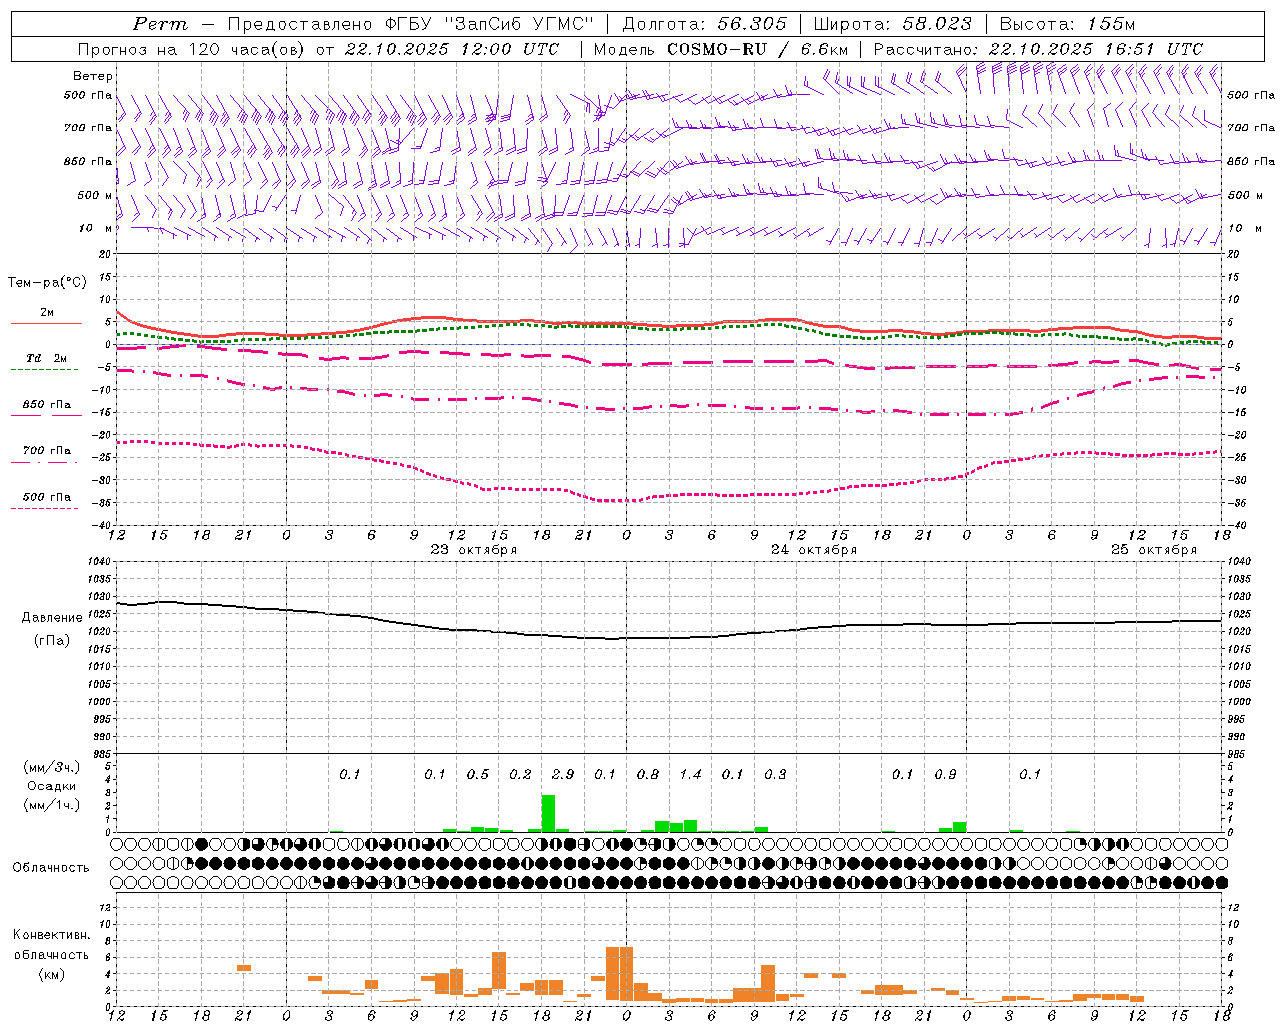
Task: Click the "1.4" precipitation total value
Action: [x=690, y=774]
